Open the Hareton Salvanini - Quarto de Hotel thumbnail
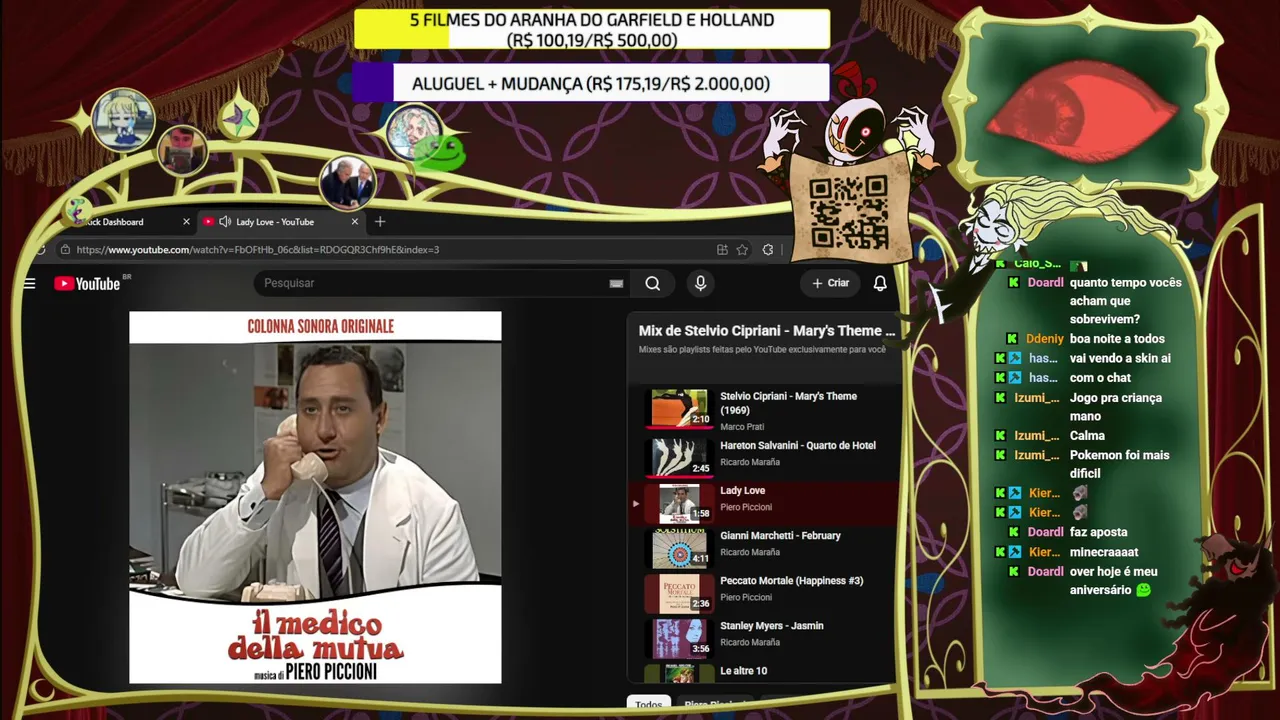The width and height of the screenshot is (1280, 720). click(679, 456)
